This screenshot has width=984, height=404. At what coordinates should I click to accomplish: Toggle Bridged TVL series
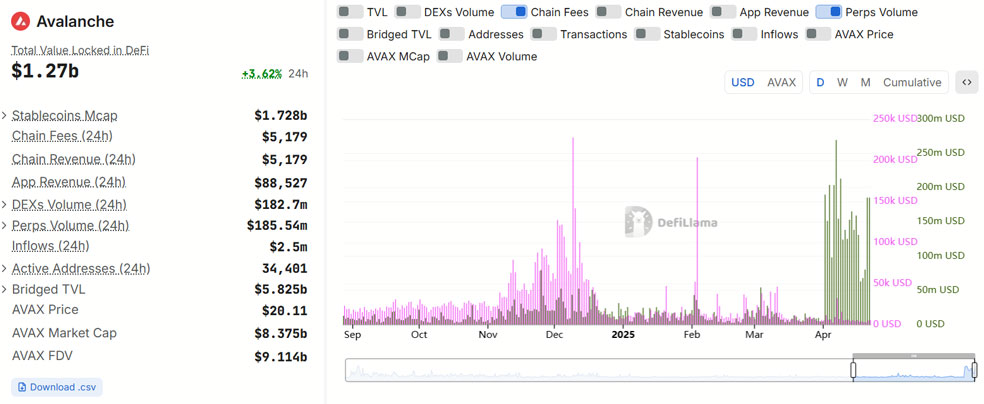click(x=350, y=35)
